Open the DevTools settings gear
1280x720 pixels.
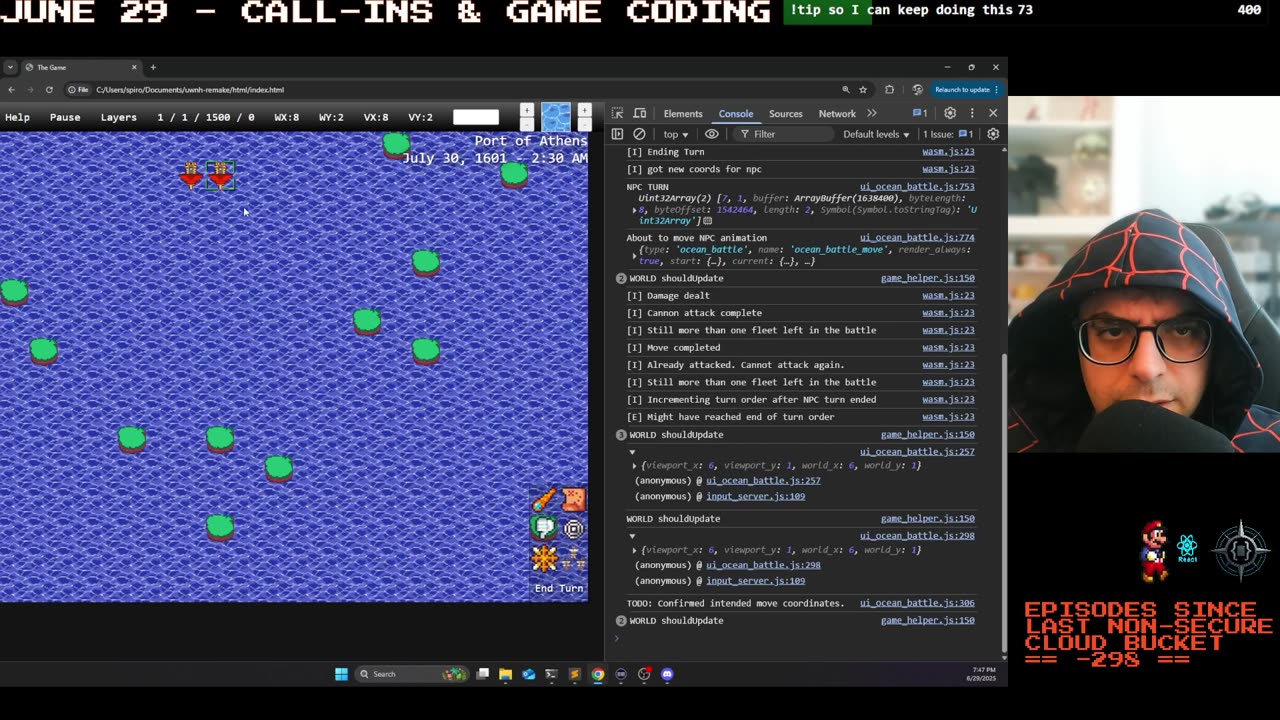950,113
